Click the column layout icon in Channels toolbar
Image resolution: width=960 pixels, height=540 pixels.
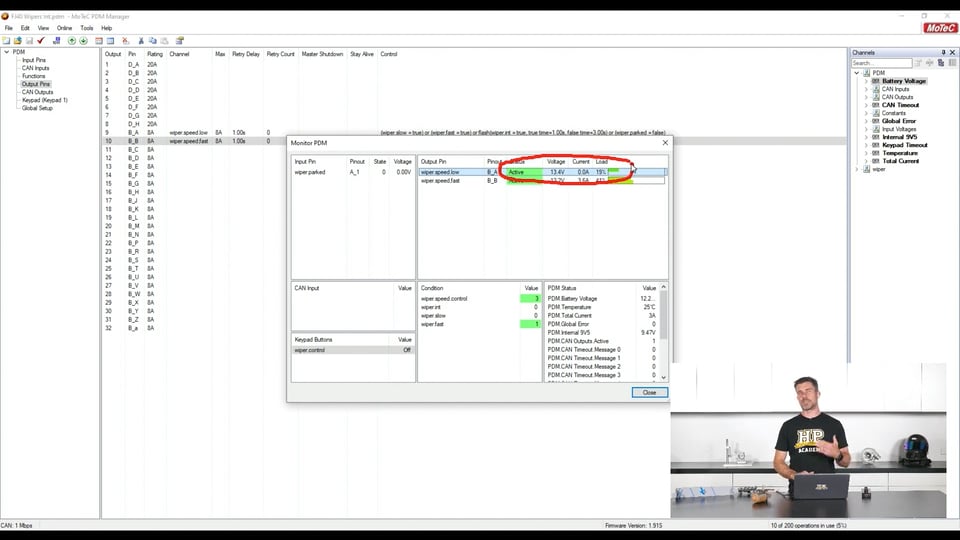tap(953, 62)
